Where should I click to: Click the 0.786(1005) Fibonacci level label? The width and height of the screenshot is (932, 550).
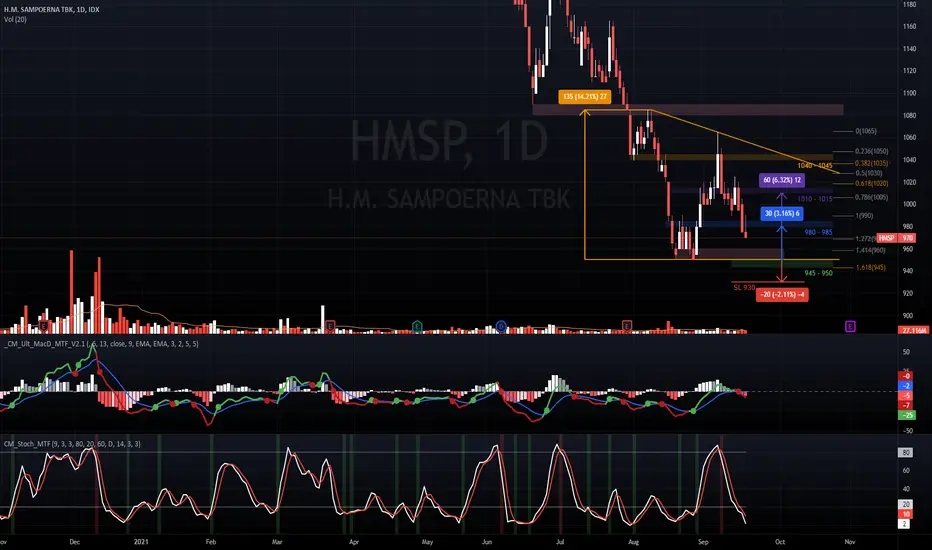[871, 197]
